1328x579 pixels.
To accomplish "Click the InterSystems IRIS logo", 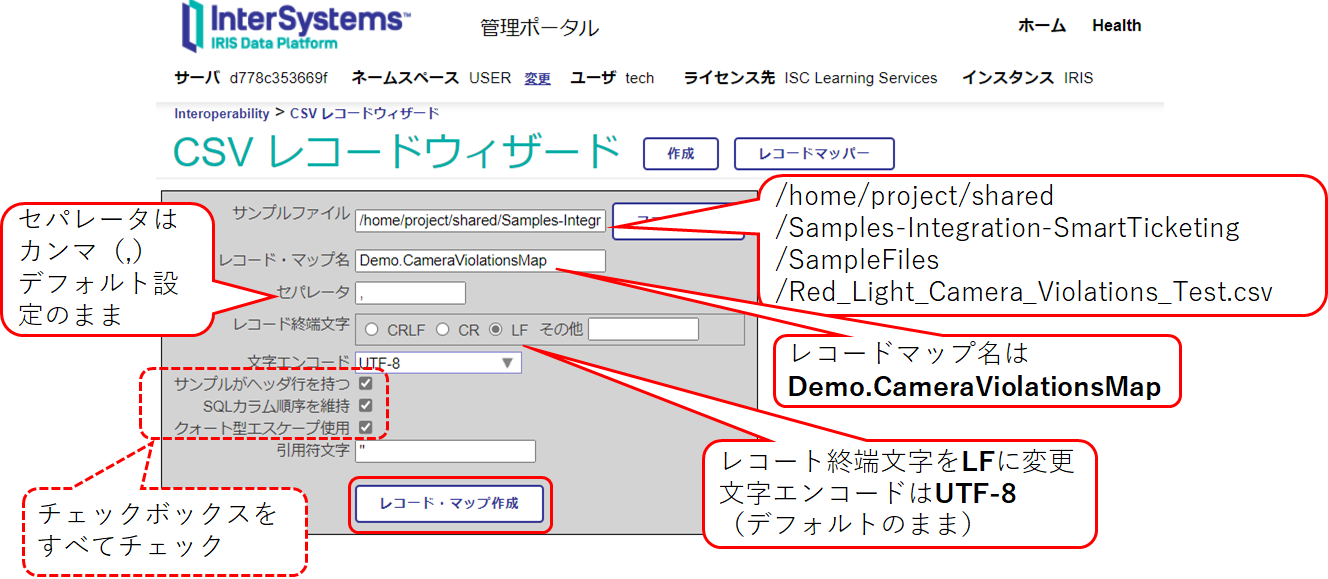I will [x=294, y=26].
